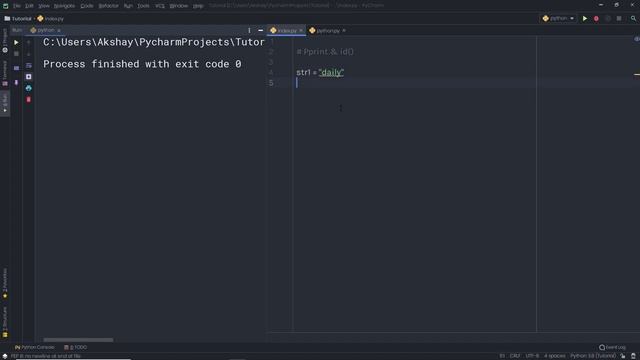The image size is (640, 360).
Task: Click the Restore Layout icon in Run panel
Action: click(16, 68)
